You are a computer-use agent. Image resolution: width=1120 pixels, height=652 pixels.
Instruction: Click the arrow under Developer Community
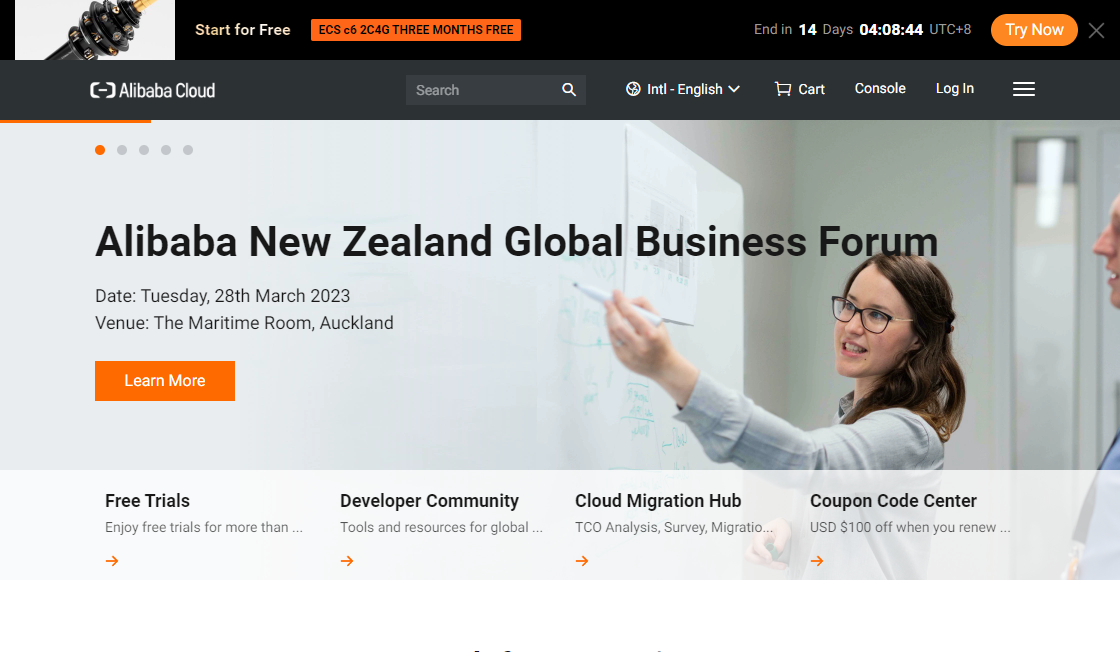(347, 561)
